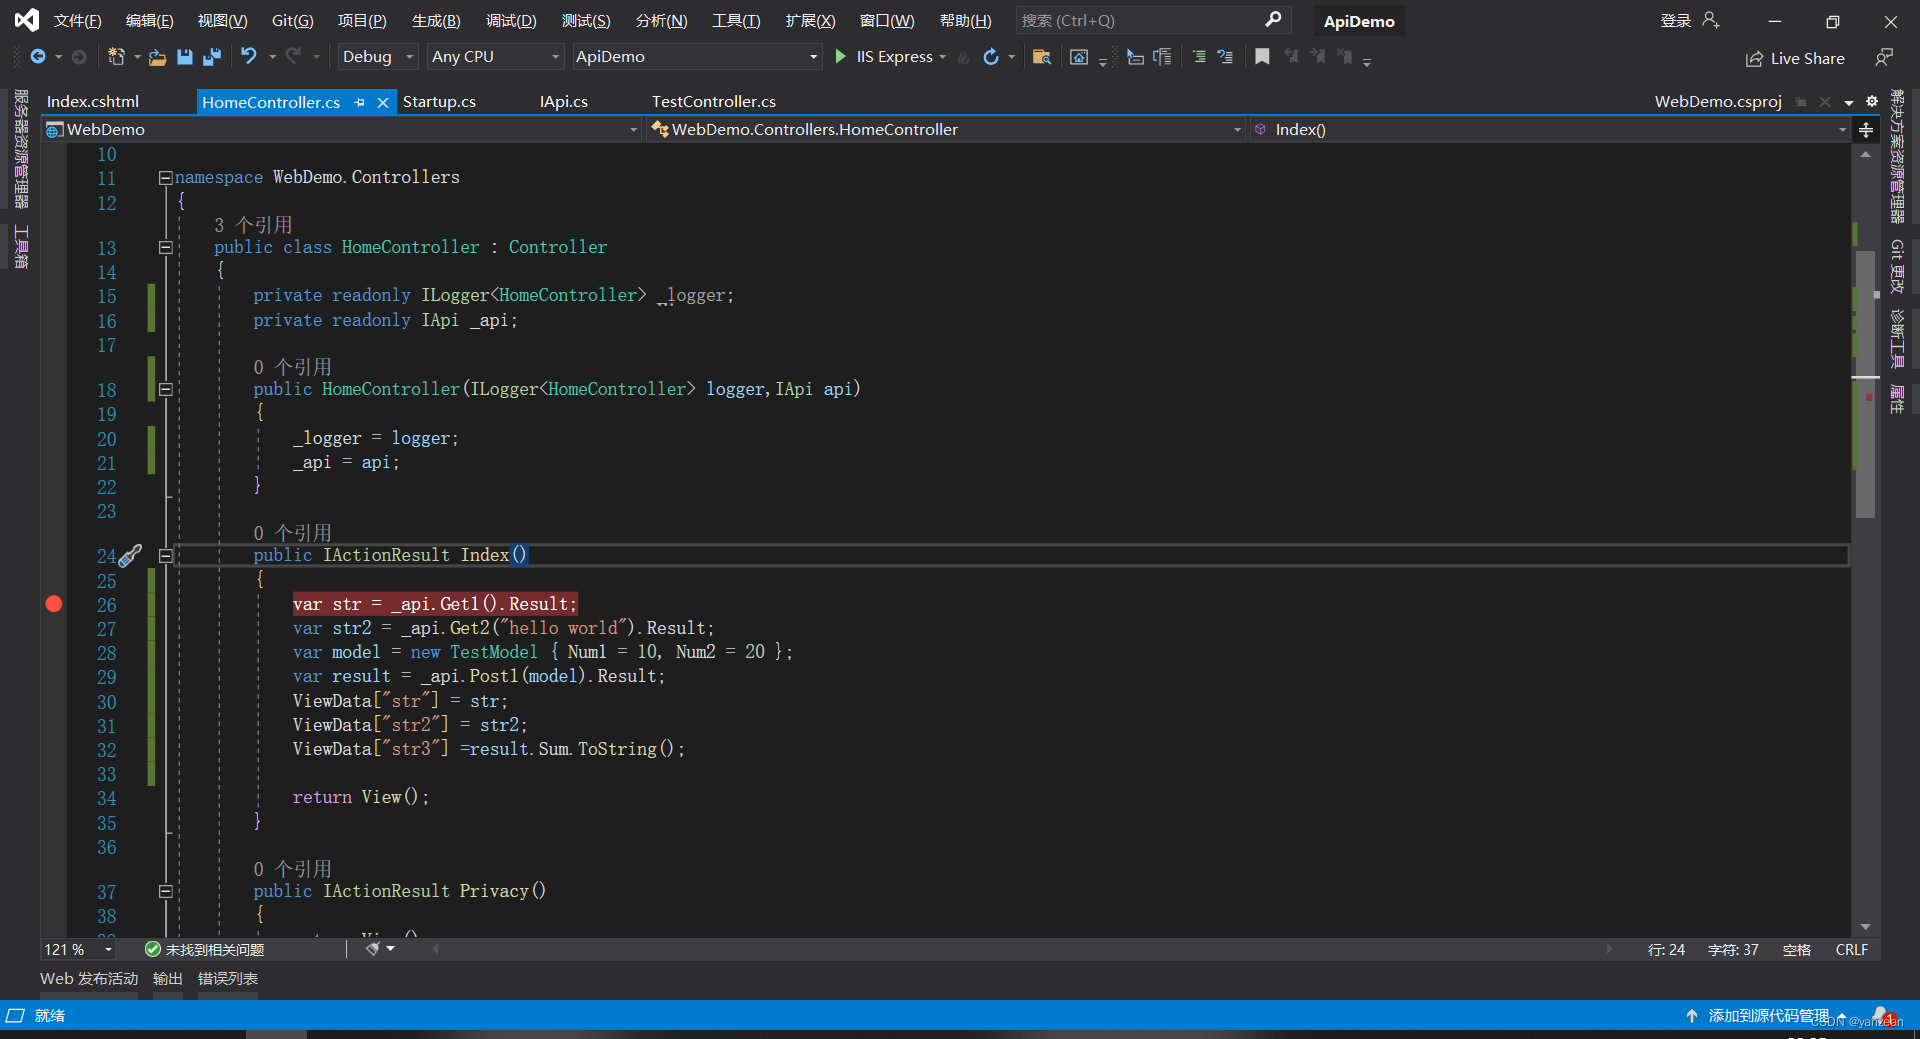
Task: Save the current file with the disk icon
Action: 185,57
